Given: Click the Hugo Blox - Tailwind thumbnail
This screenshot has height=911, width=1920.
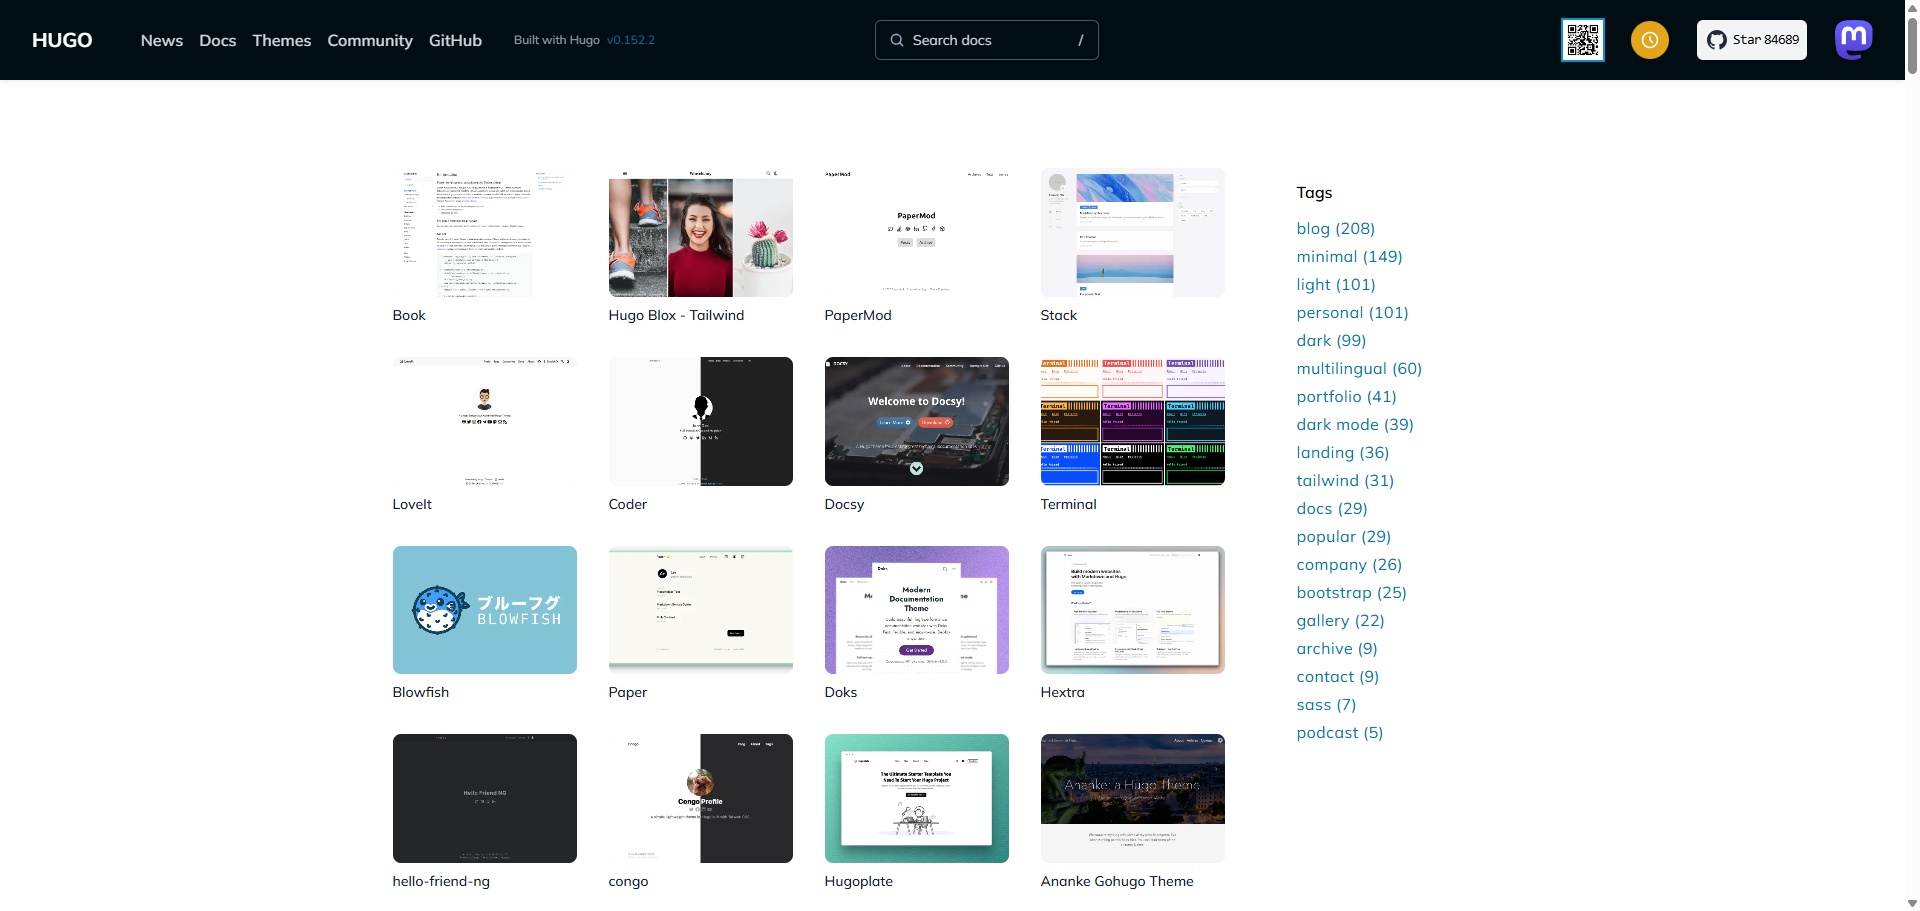Looking at the screenshot, I should coord(700,233).
